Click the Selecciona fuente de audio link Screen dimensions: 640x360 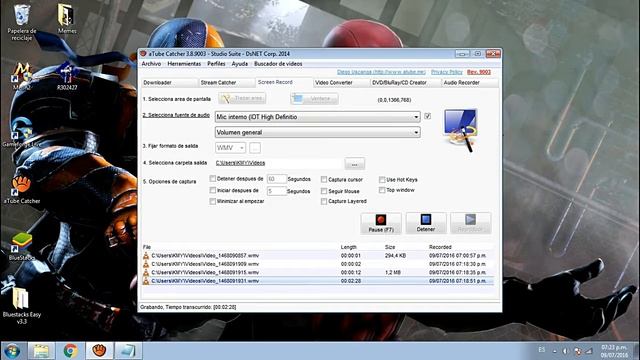176,116
